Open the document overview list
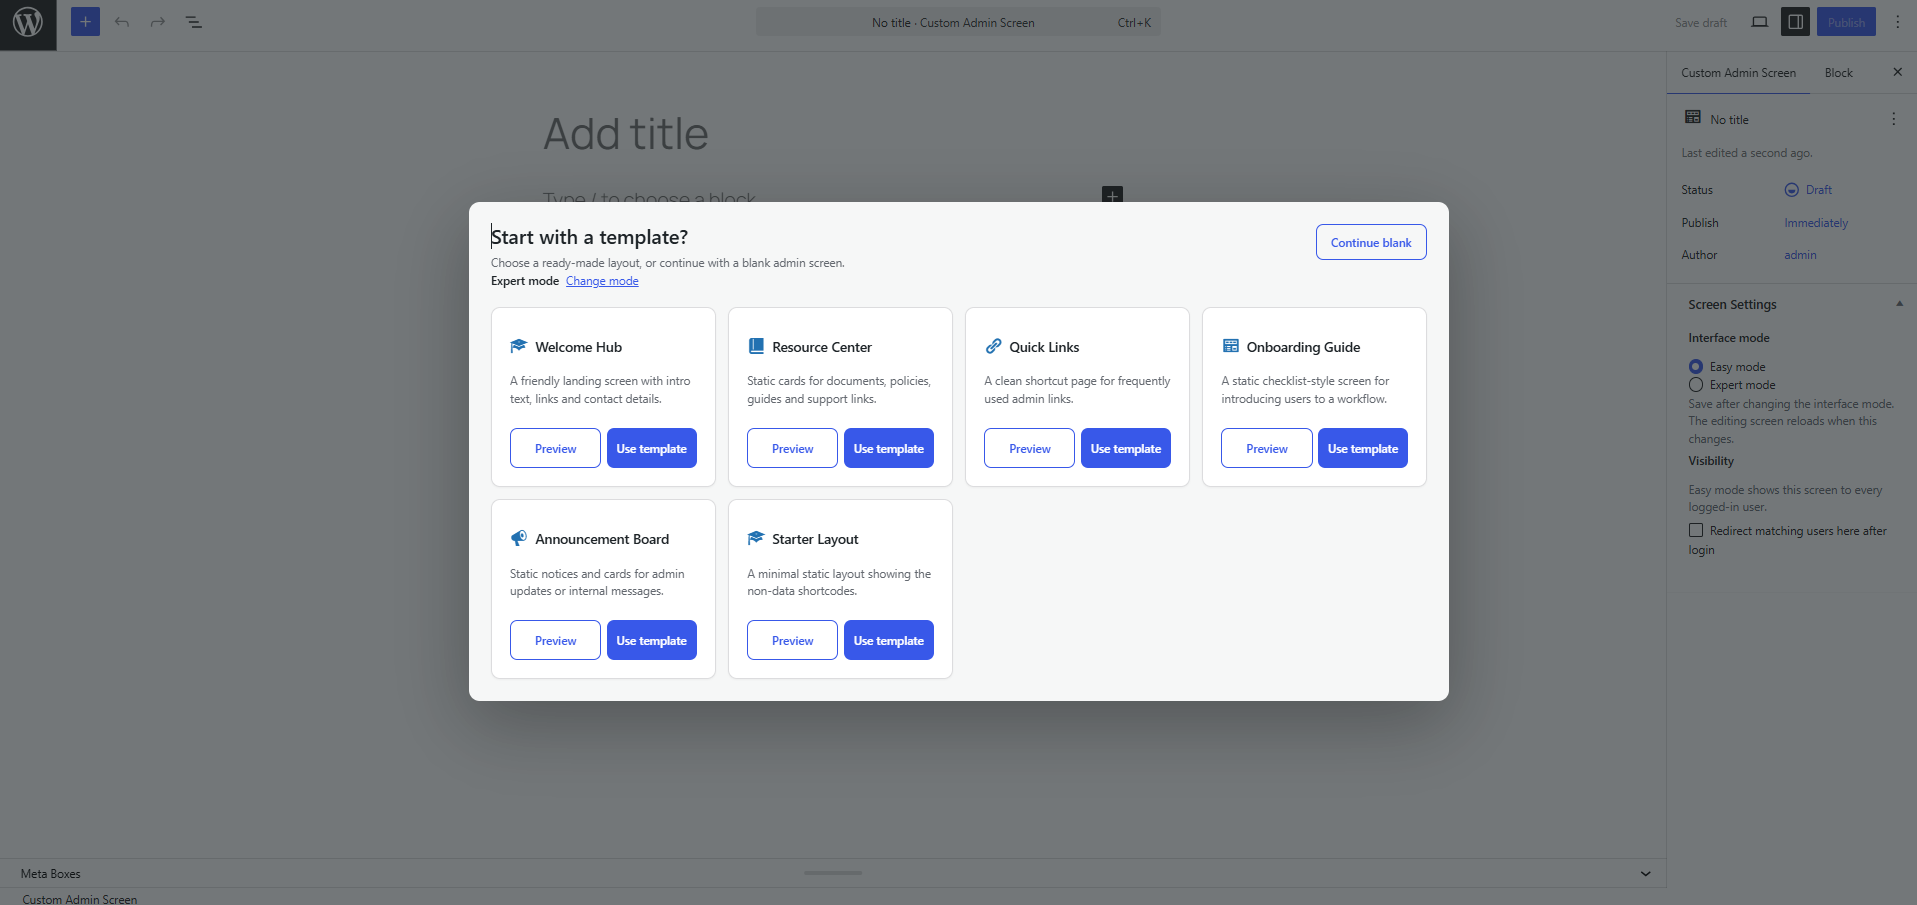The width and height of the screenshot is (1917, 905). pos(194,22)
